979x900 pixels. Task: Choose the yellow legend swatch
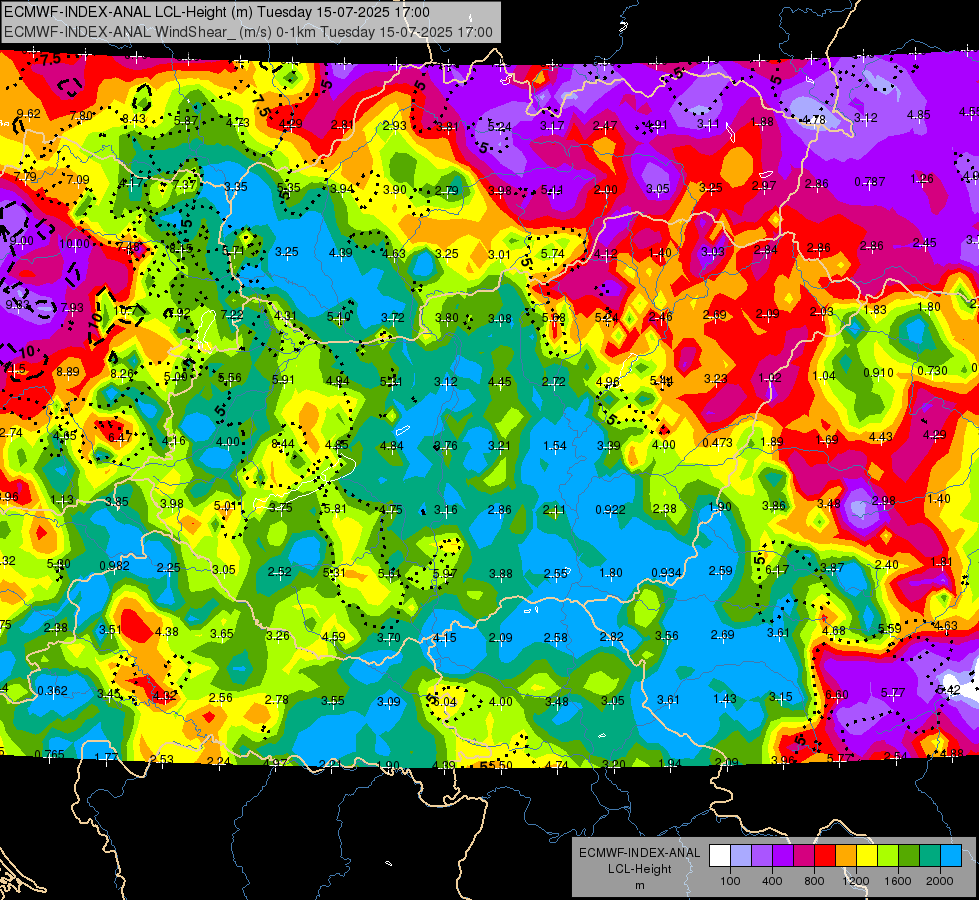click(x=867, y=856)
